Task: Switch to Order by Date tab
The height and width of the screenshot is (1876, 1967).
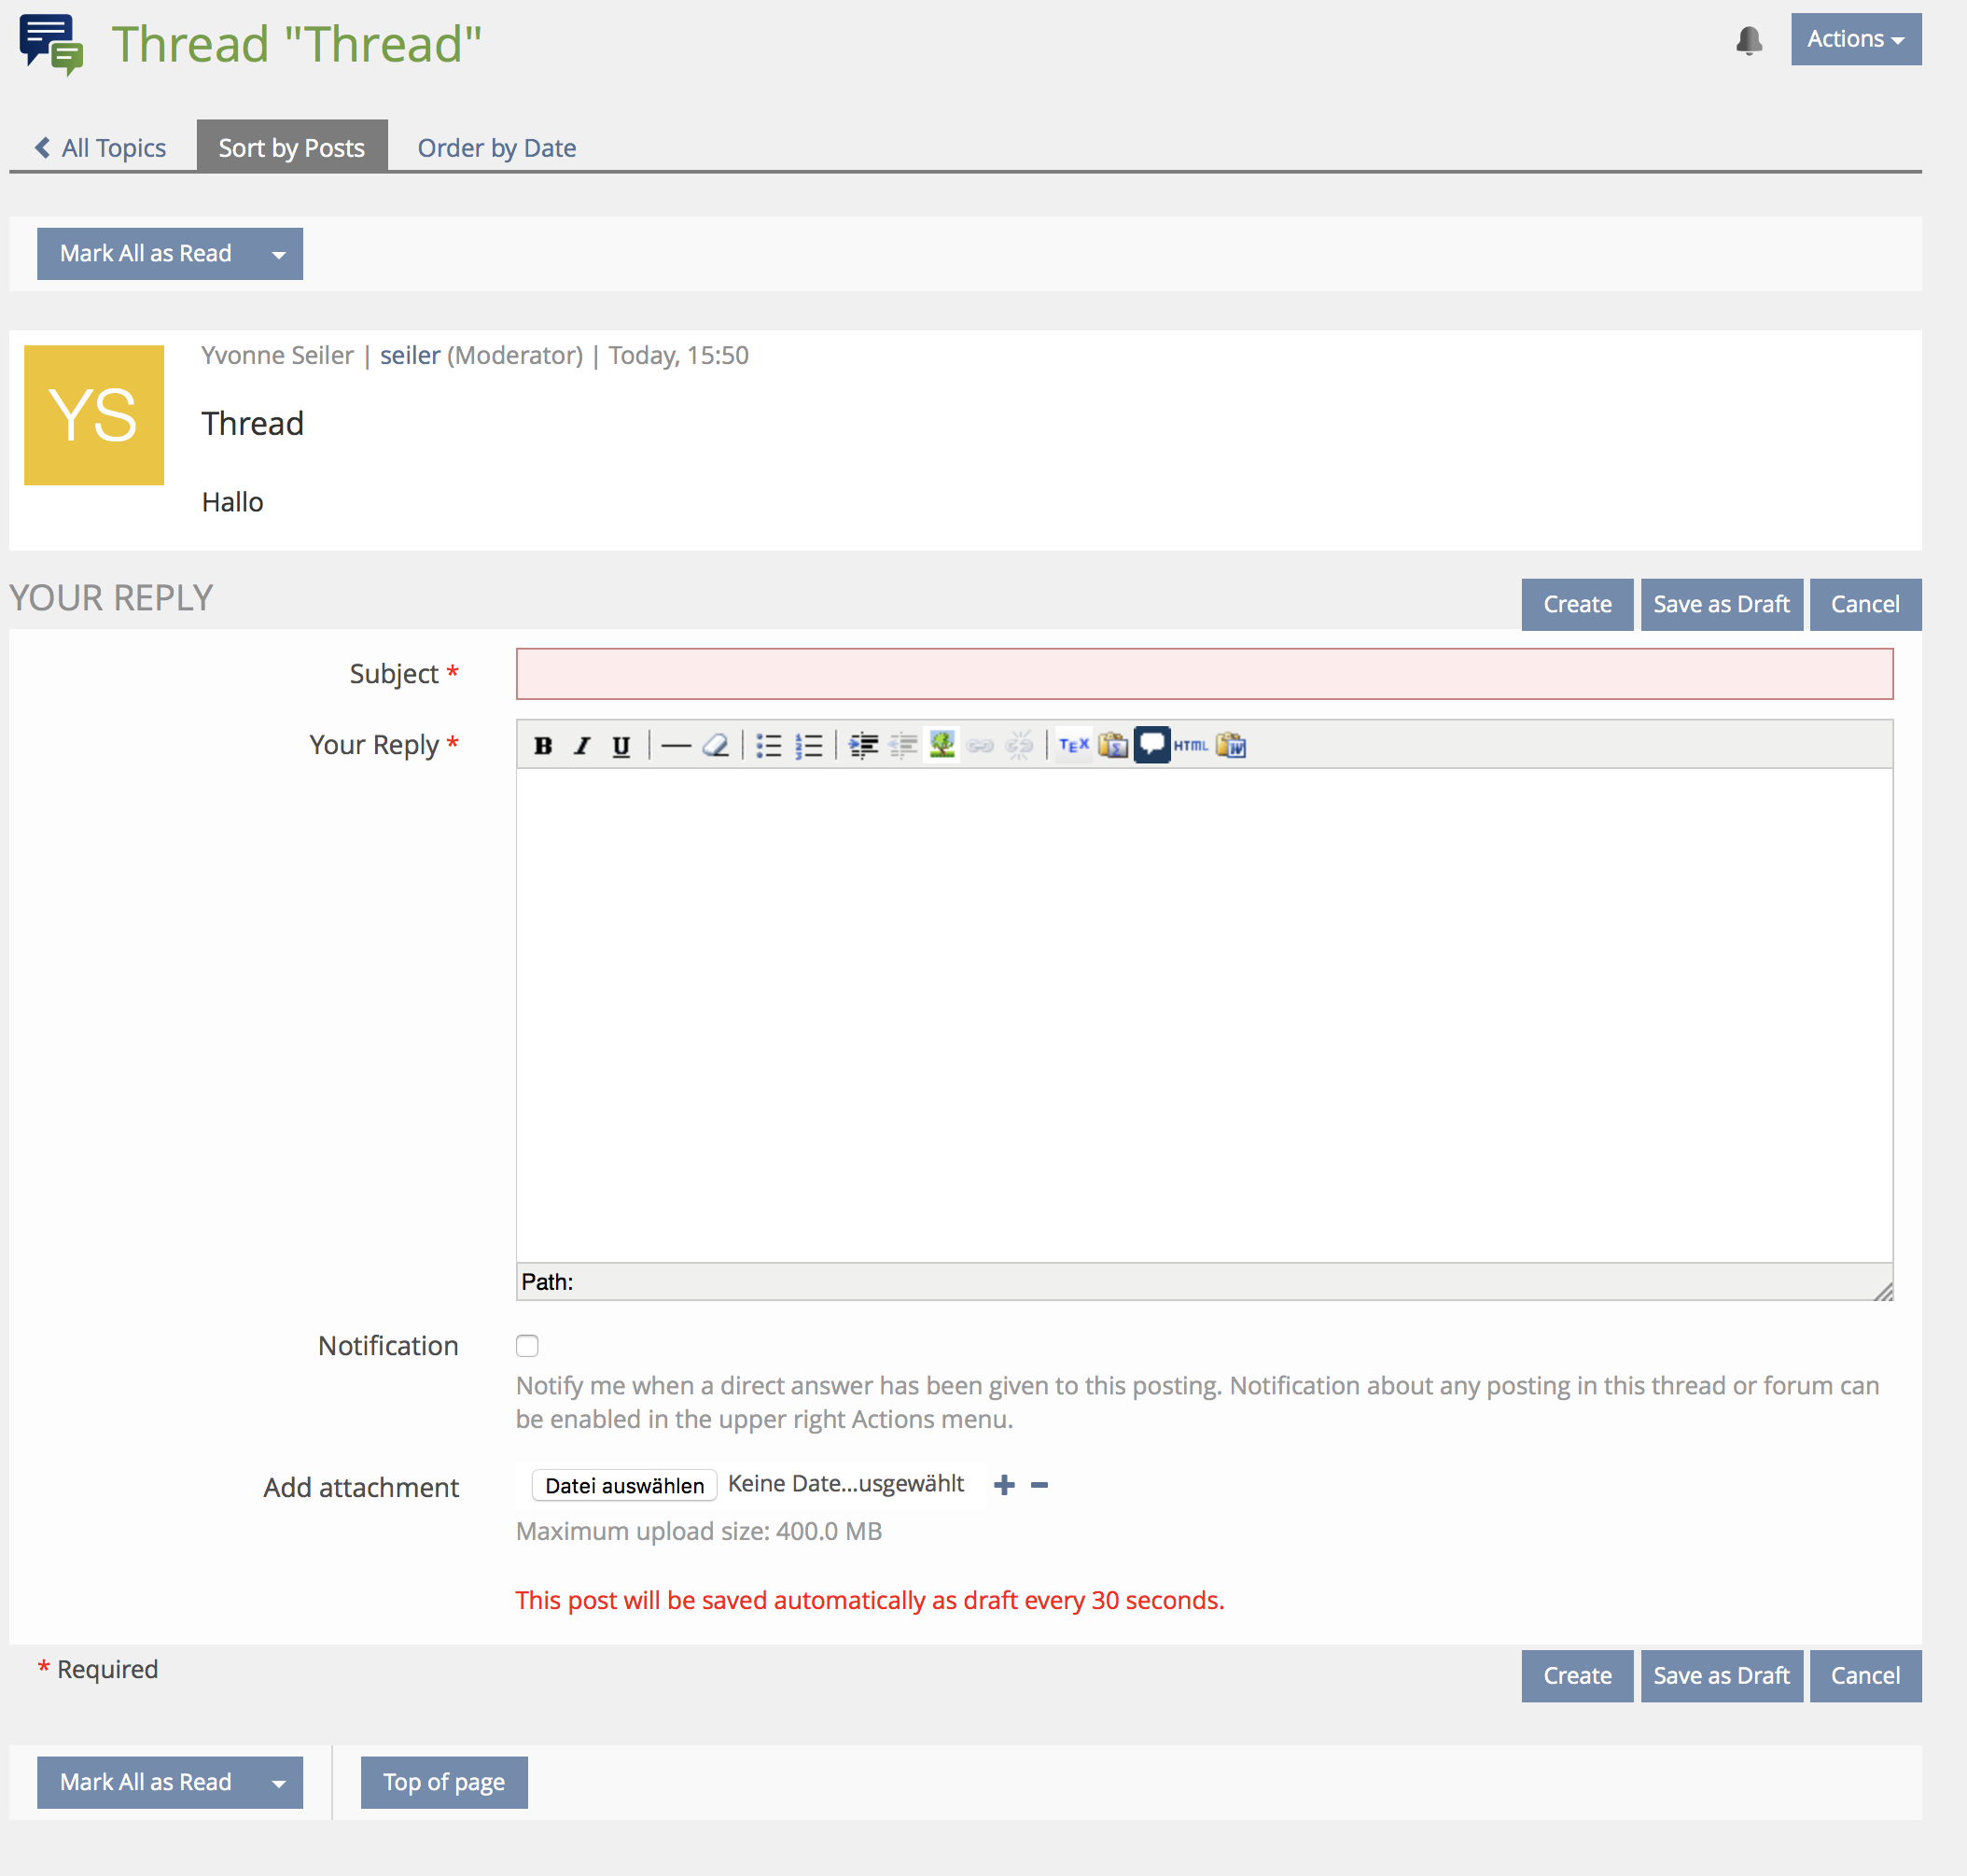Action: pyautogui.click(x=496, y=148)
